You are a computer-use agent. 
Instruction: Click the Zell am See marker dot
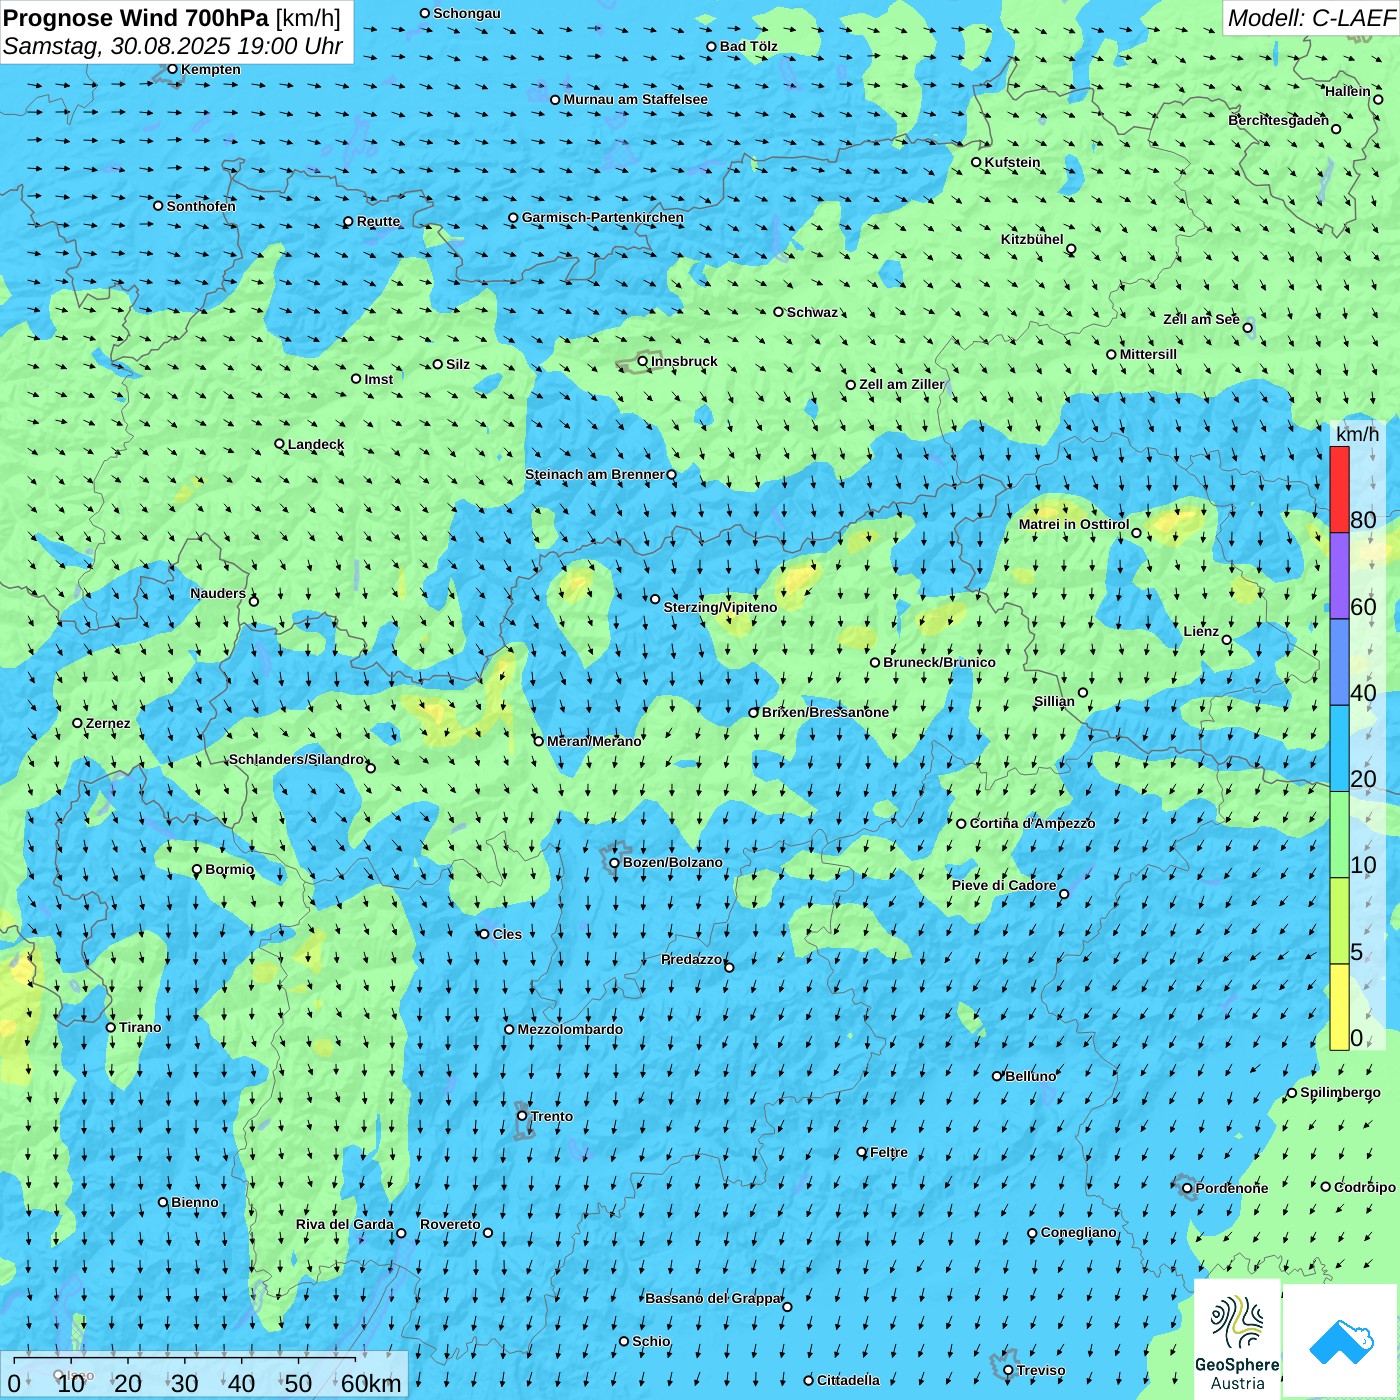coord(1247,327)
